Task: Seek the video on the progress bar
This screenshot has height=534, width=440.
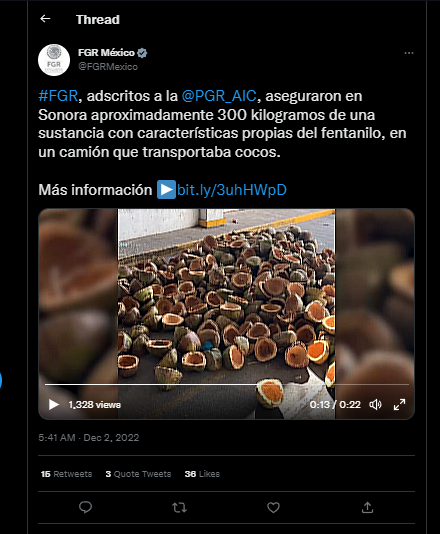Action: tap(227, 384)
